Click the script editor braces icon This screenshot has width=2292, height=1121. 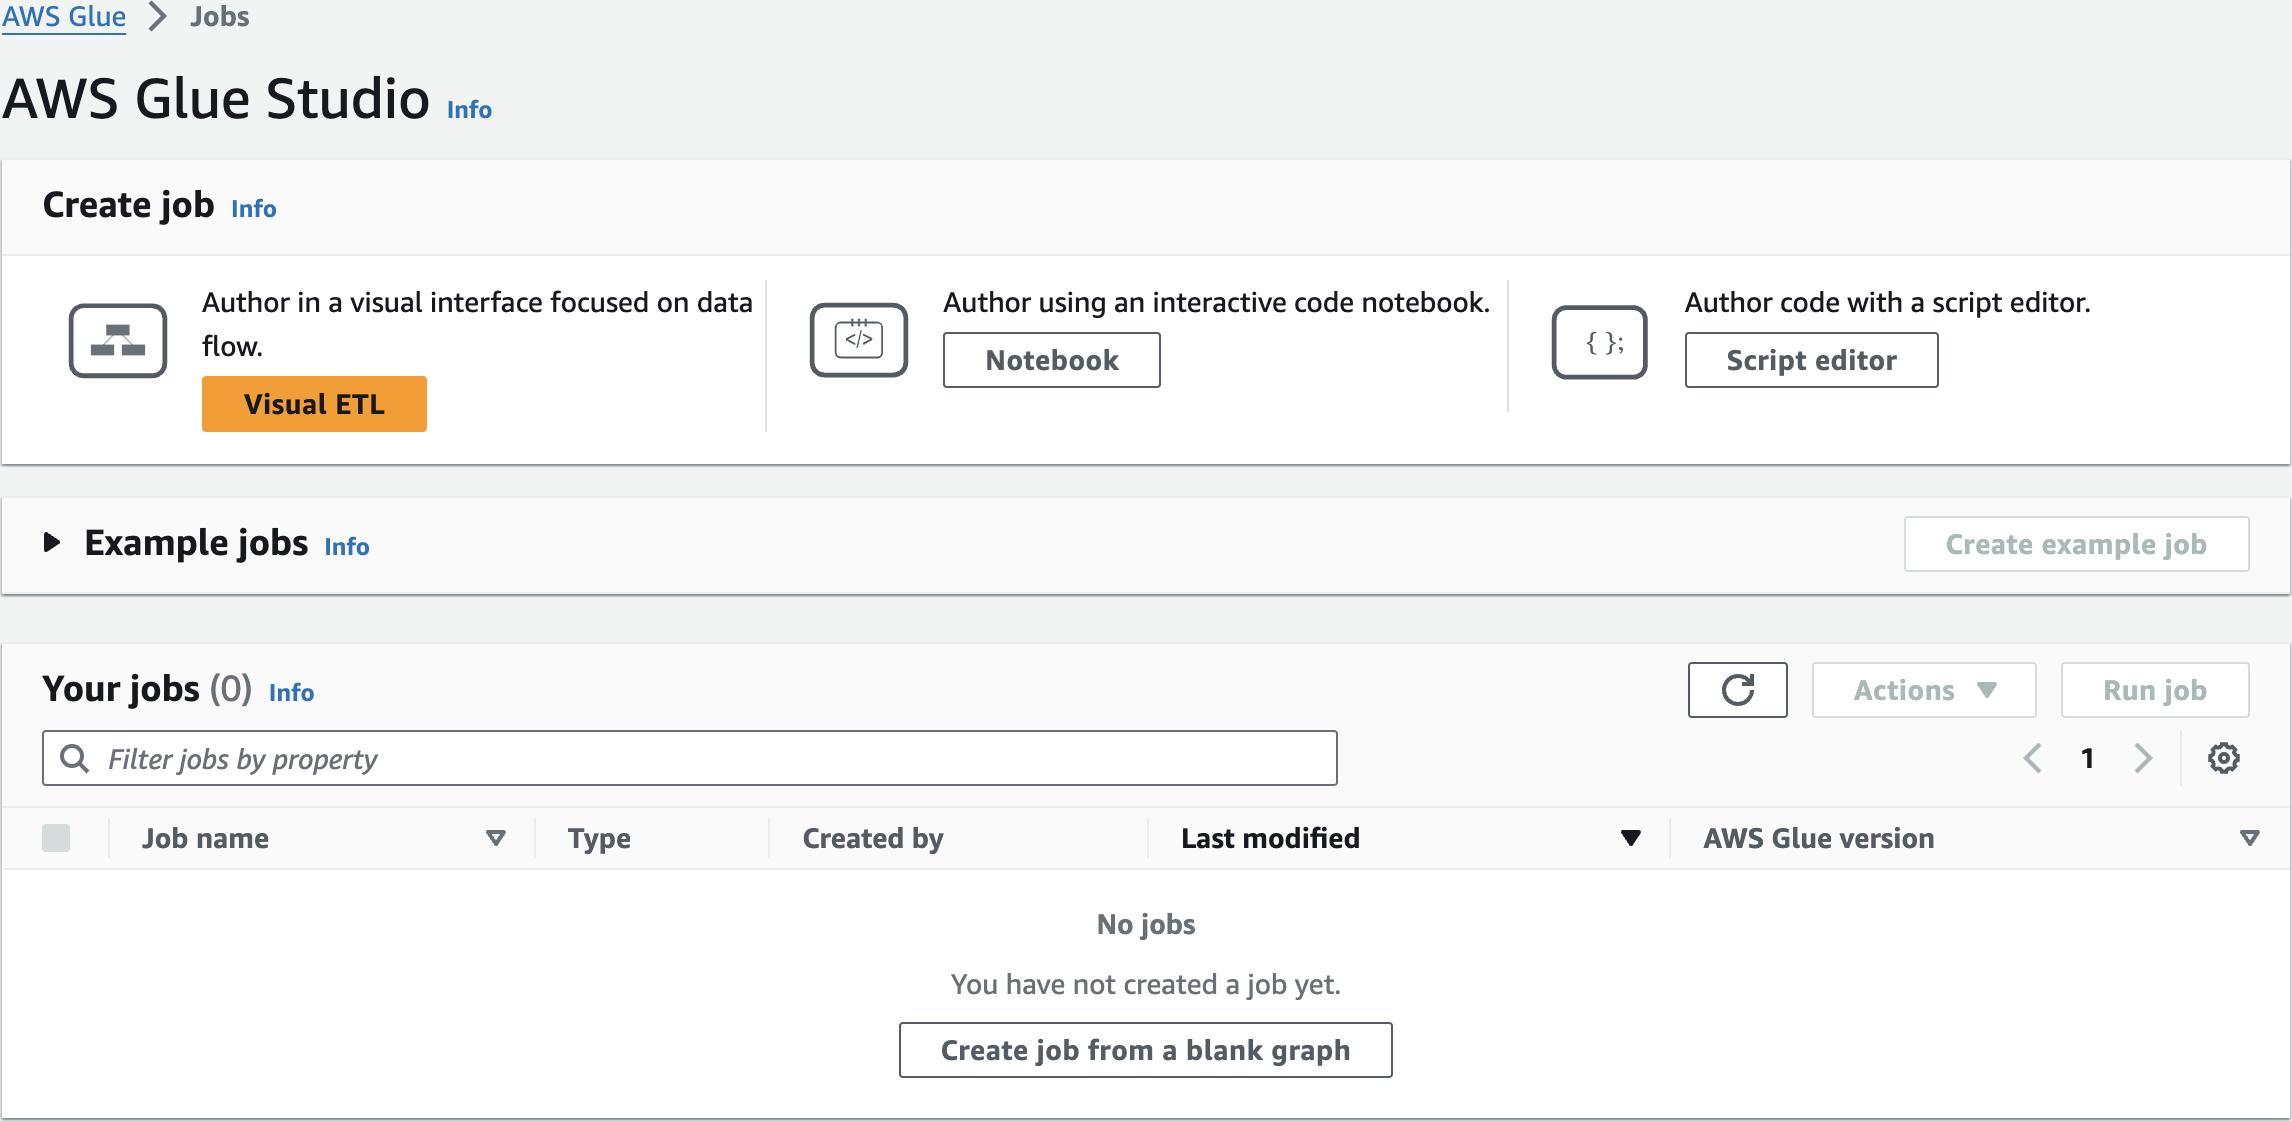pyautogui.click(x=1599, y=342)
